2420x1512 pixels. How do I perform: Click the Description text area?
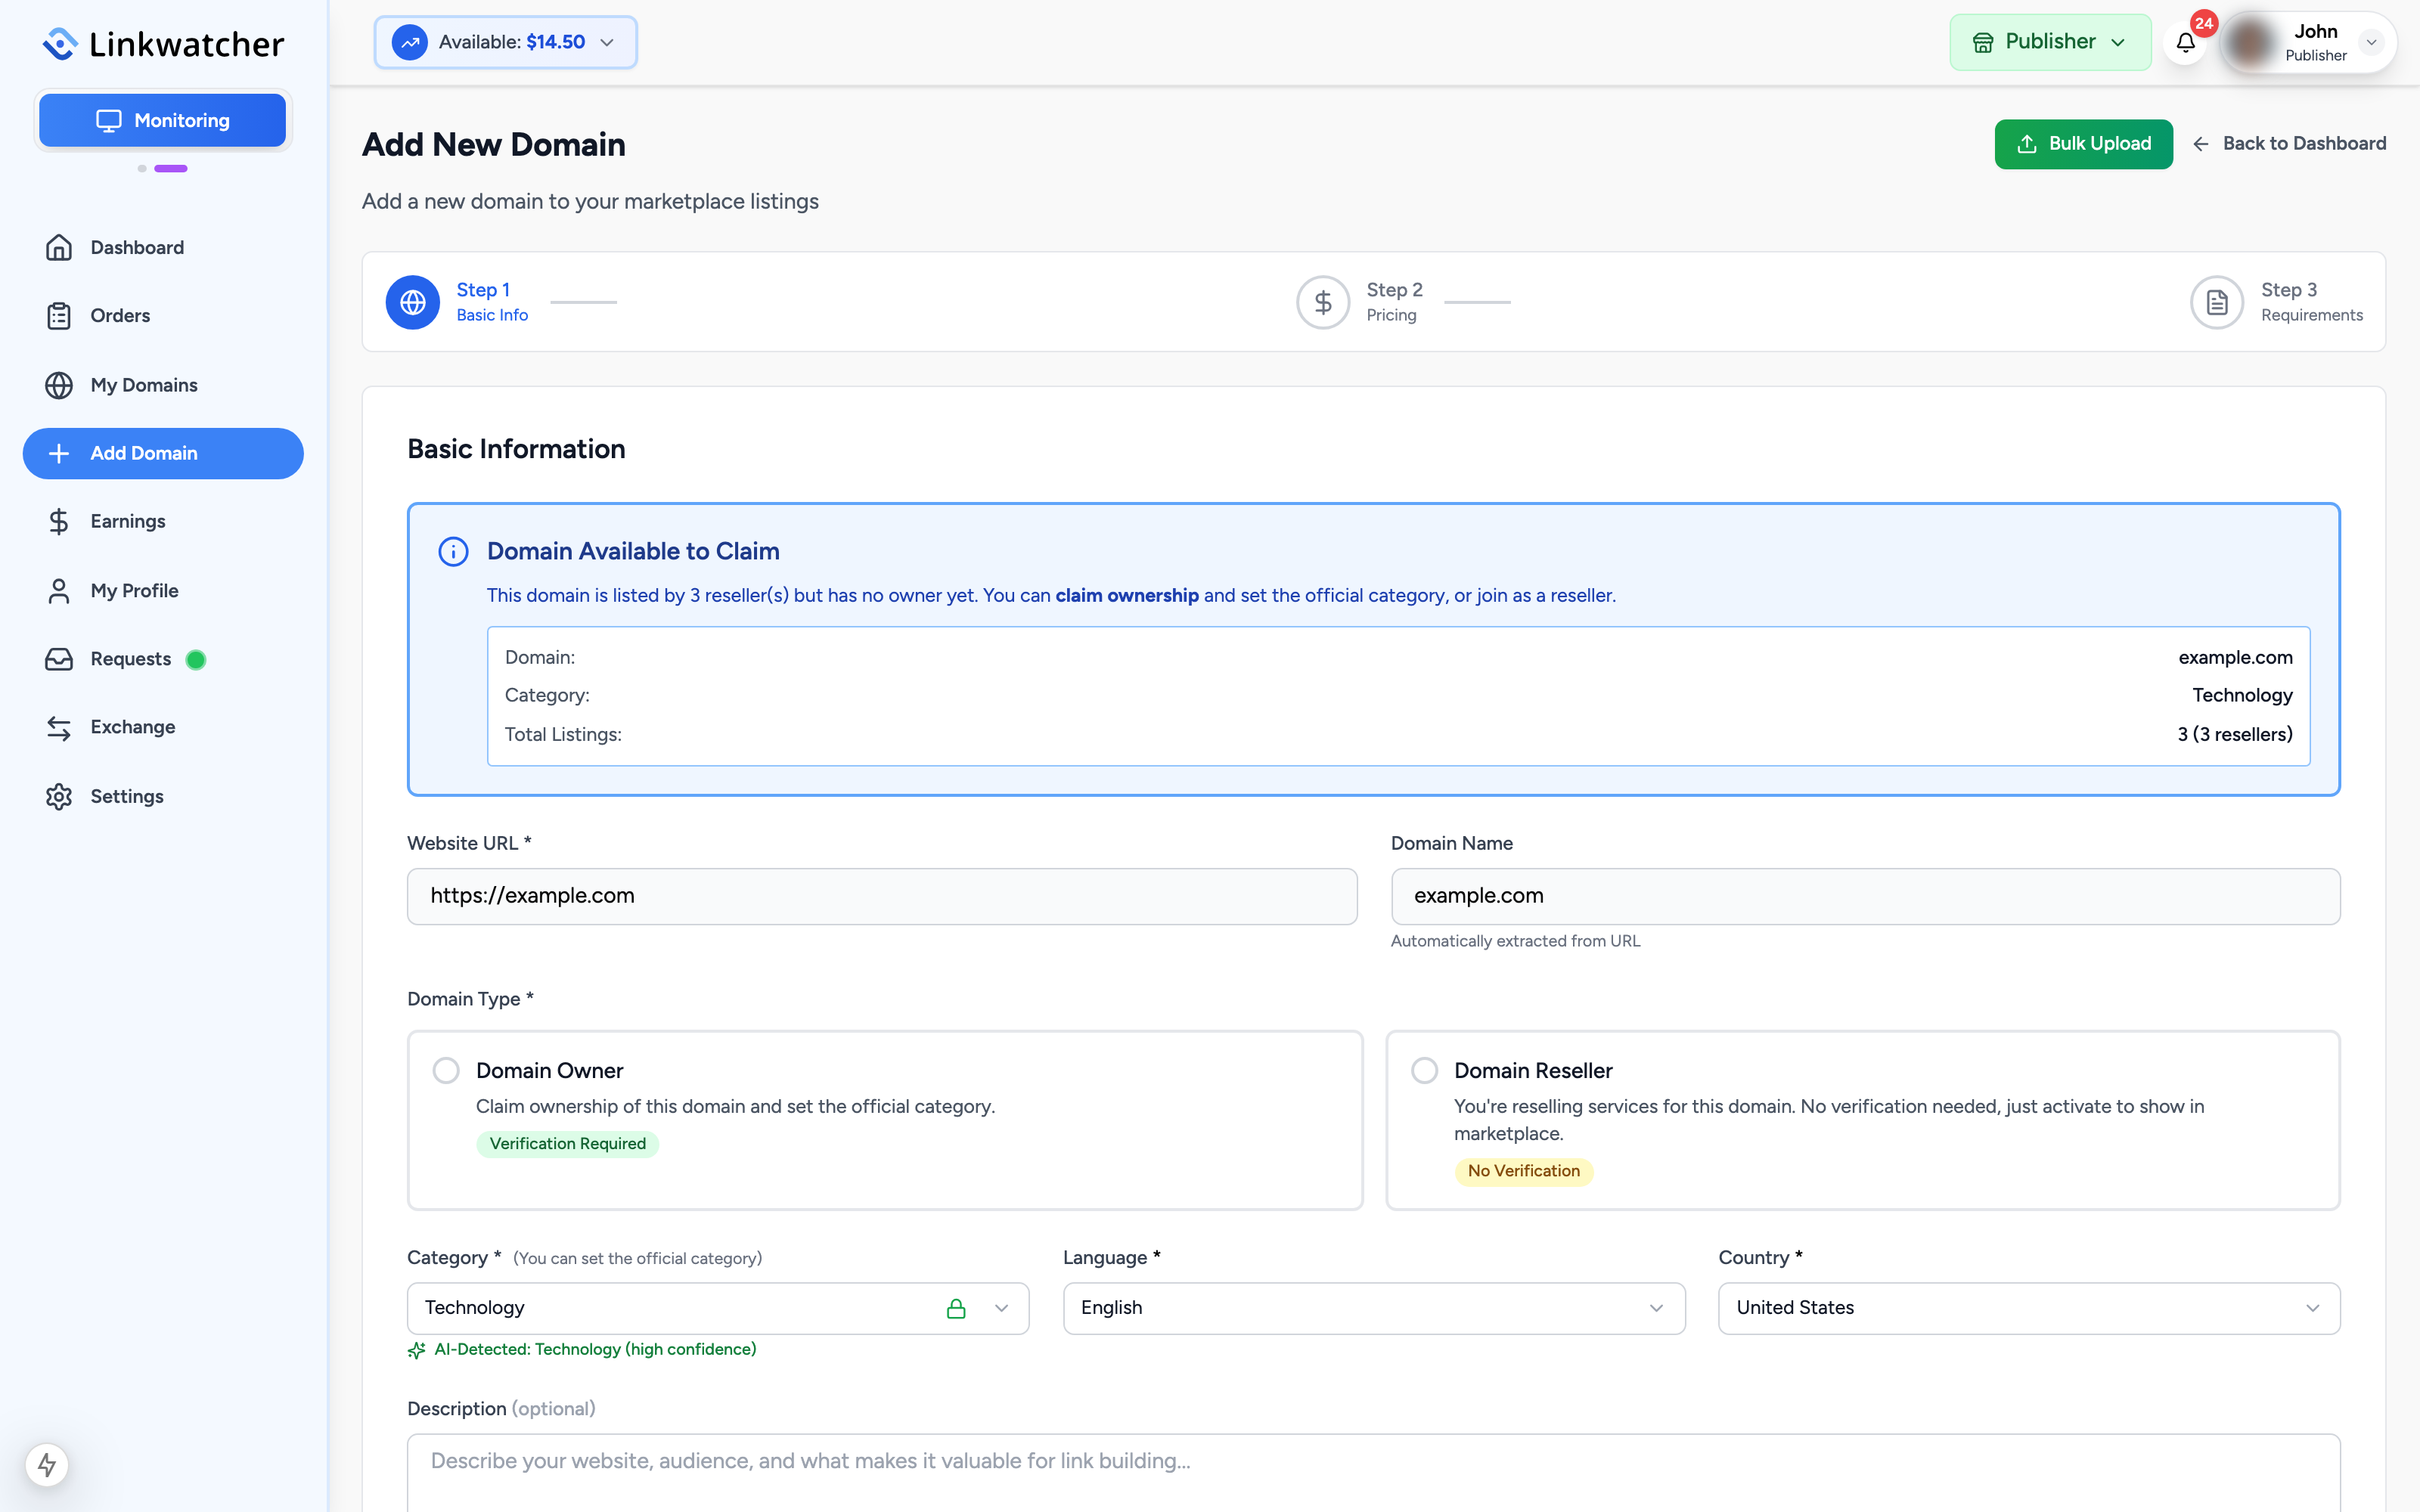[1373, 1473]
